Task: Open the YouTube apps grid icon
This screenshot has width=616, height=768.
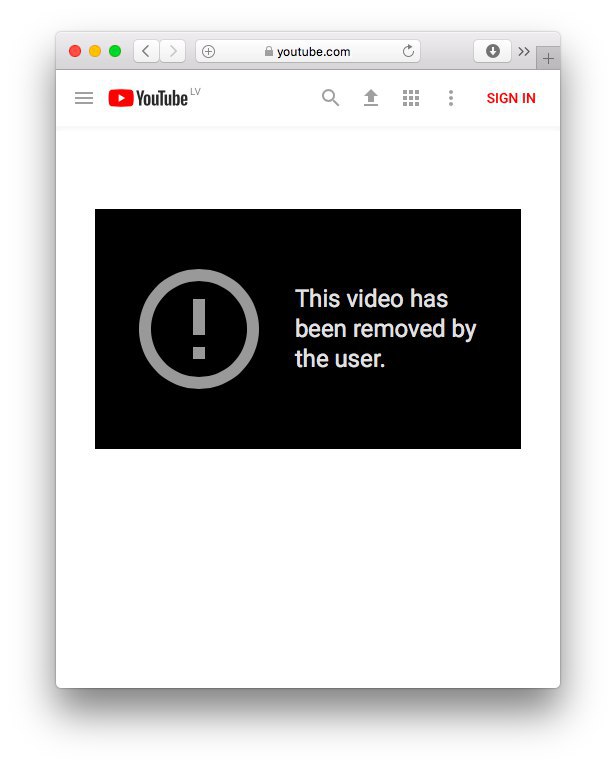Action: (x=411, y=98)
